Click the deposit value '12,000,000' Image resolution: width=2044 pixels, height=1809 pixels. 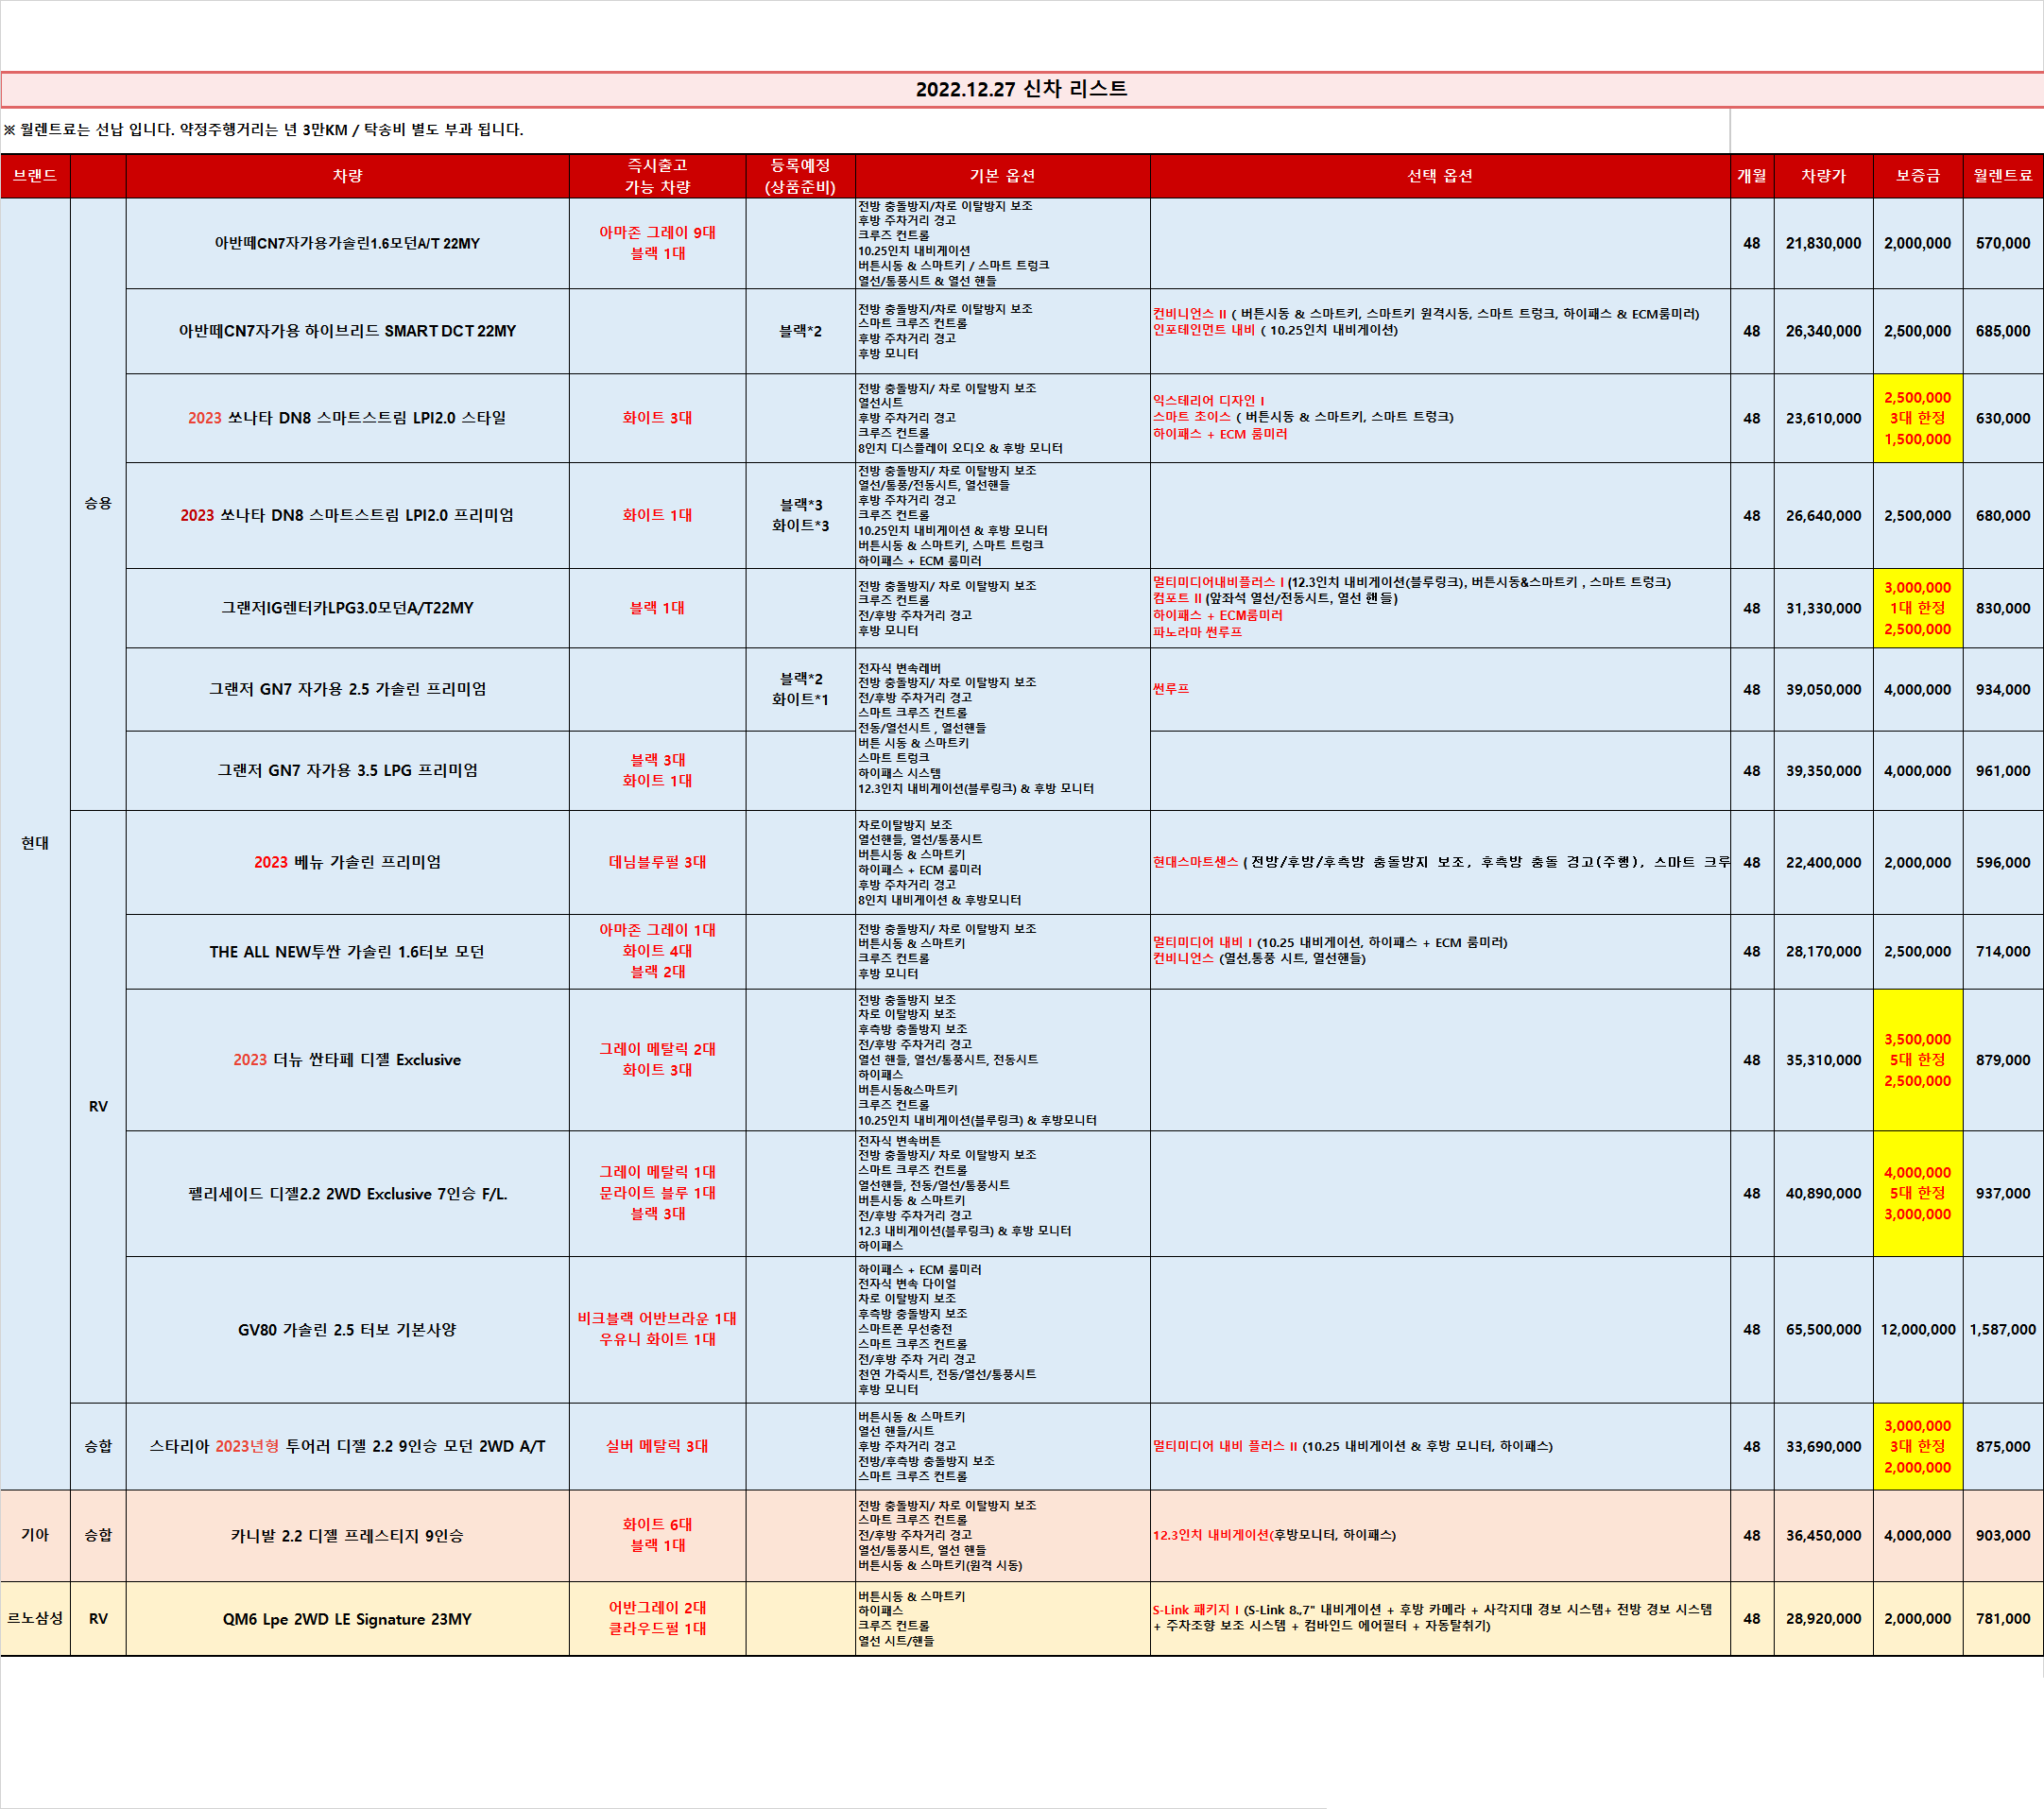(1918, 1329)
